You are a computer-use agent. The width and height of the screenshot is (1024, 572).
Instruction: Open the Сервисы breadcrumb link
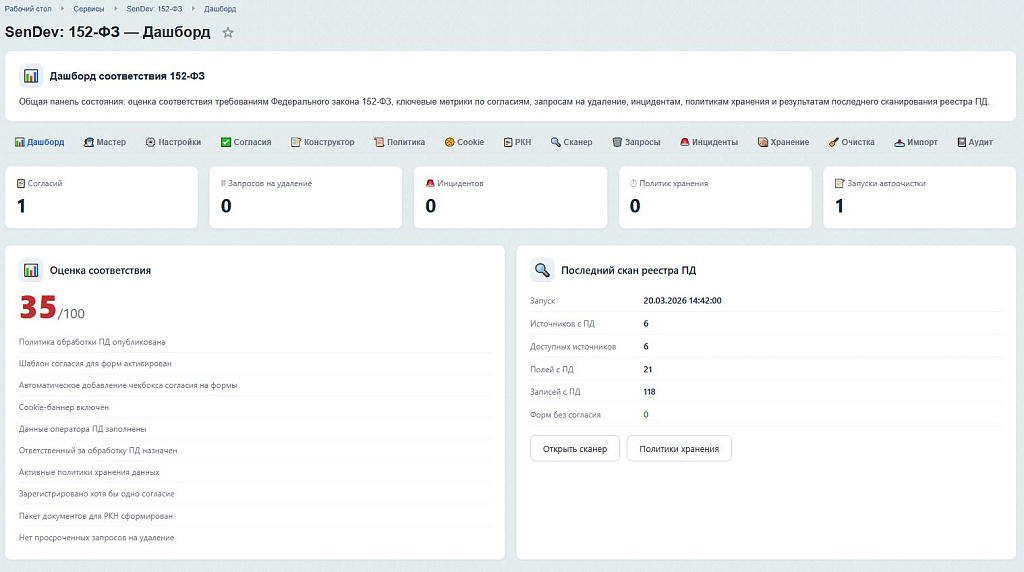tap(89, 8)
